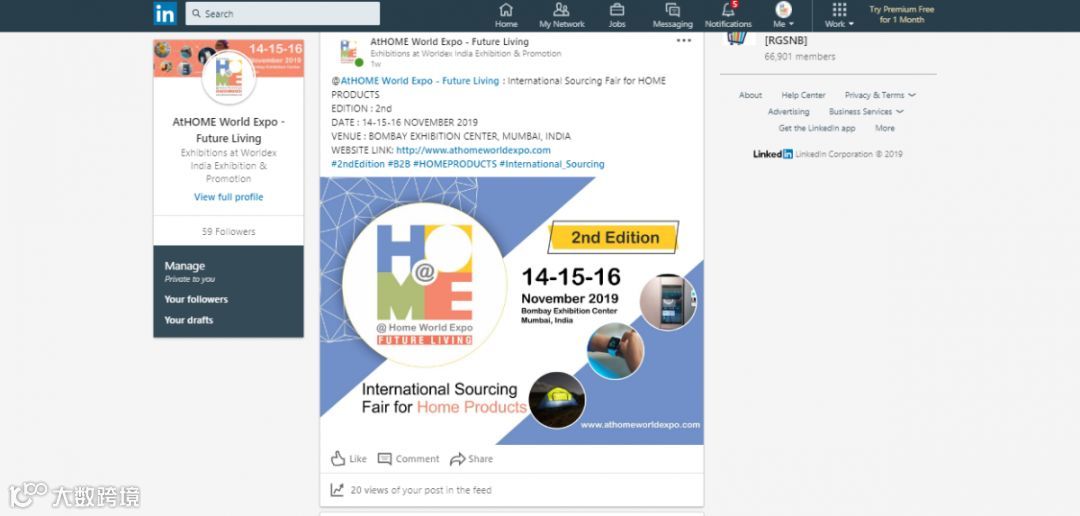1080x516 pixels.
Task: Click the sidebar profile logo thumbnail
Action: [229, 77]
